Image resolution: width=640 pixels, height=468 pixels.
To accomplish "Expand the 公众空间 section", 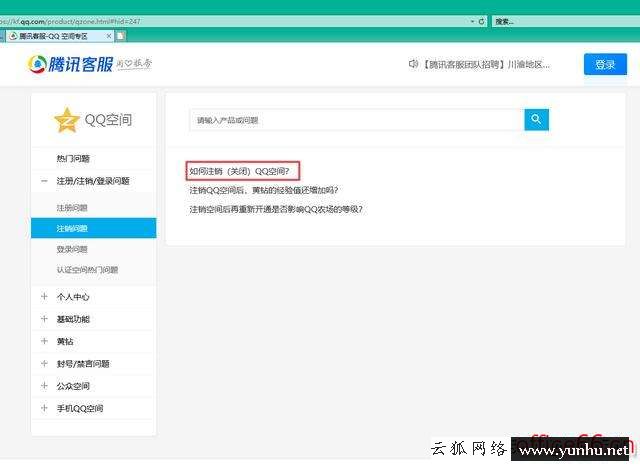I will click(x=44, y=386).
